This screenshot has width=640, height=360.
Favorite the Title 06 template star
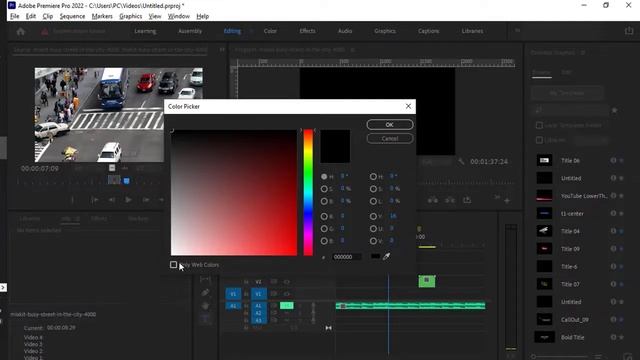pos(622,161)
